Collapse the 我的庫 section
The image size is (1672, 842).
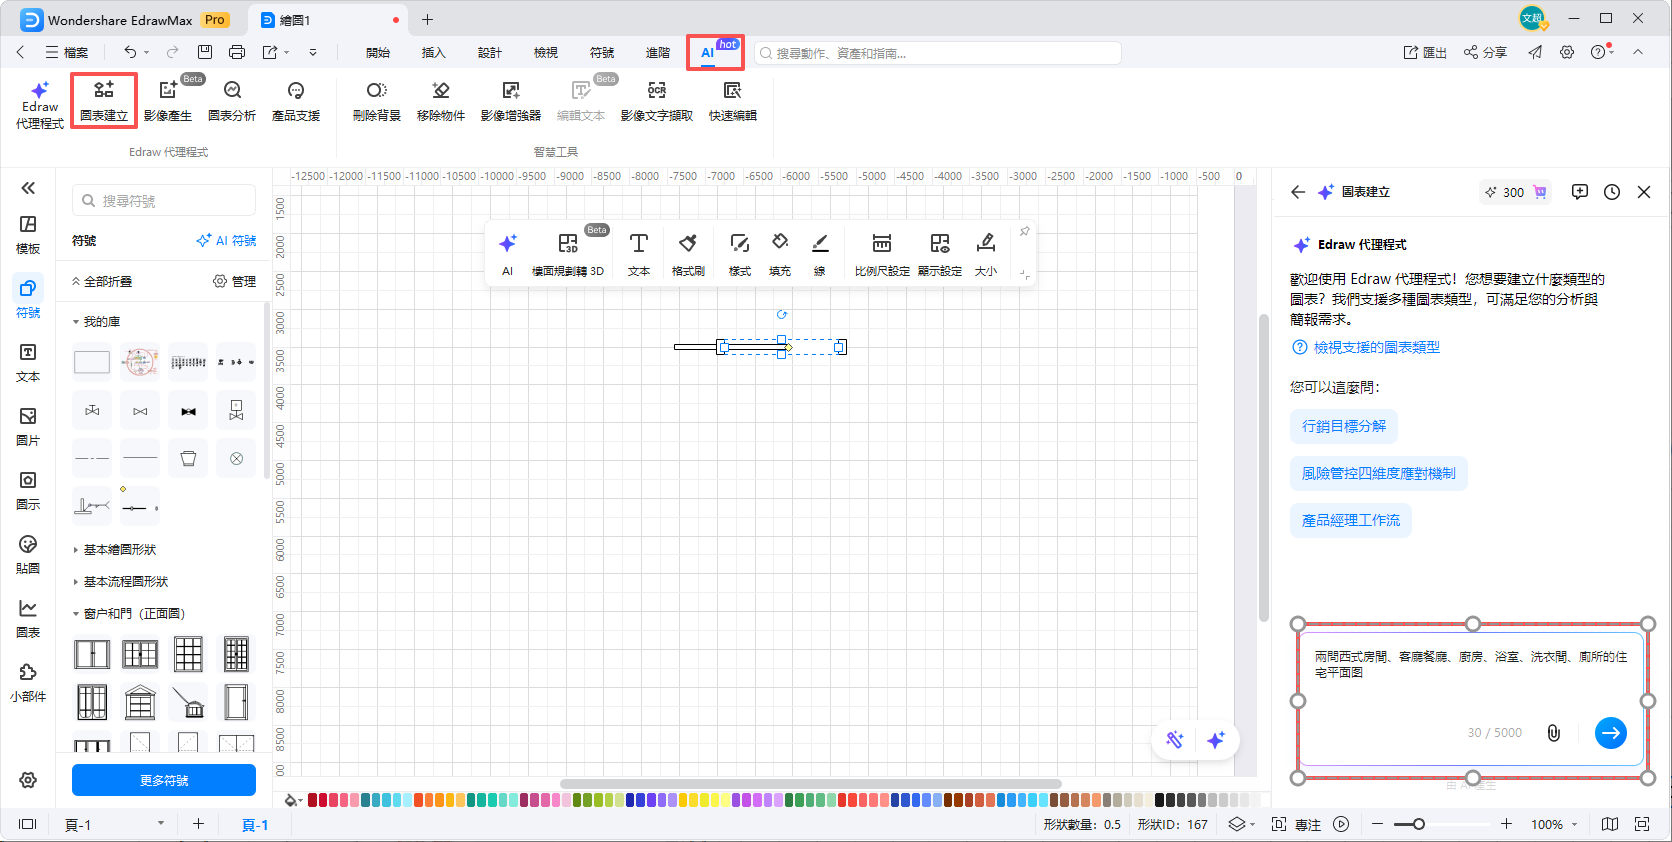(x=76, y=322)
